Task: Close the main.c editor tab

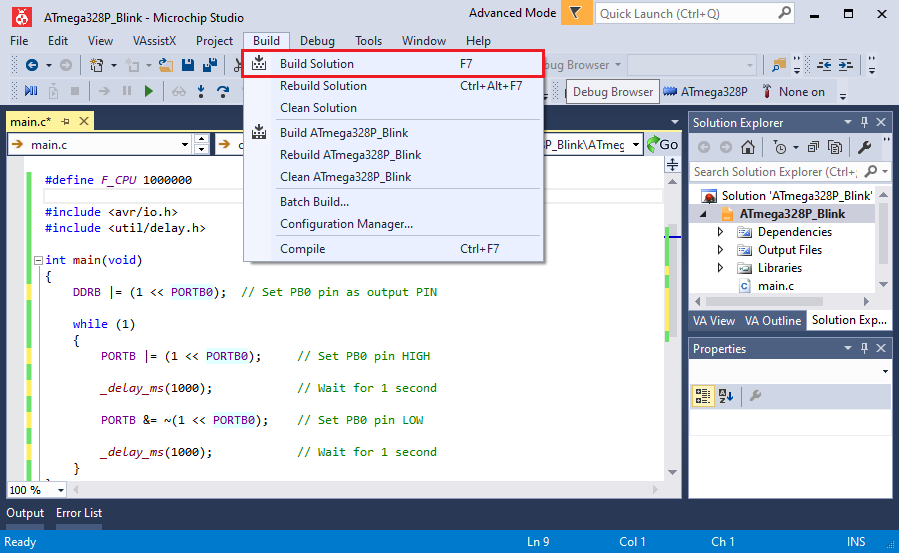Action: [x=84, y=121]
